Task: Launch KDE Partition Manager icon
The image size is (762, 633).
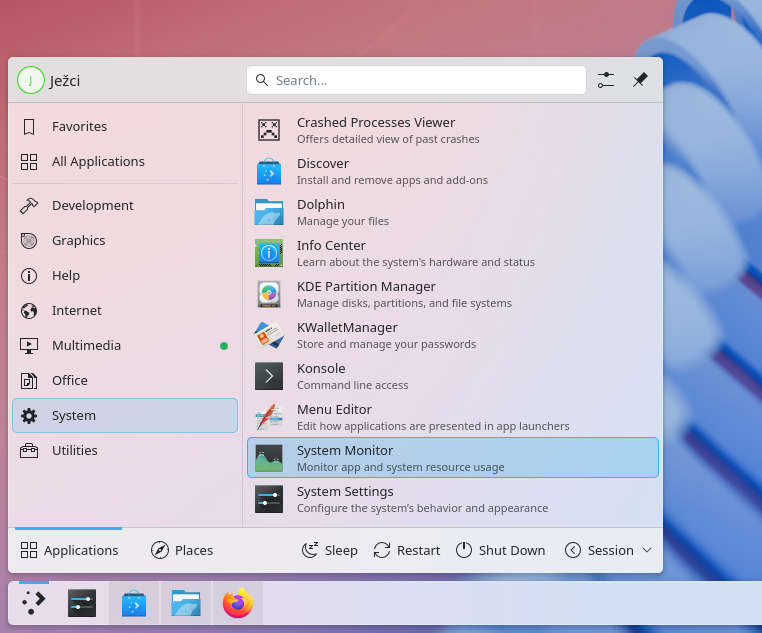Action: (x=269, y=294)
